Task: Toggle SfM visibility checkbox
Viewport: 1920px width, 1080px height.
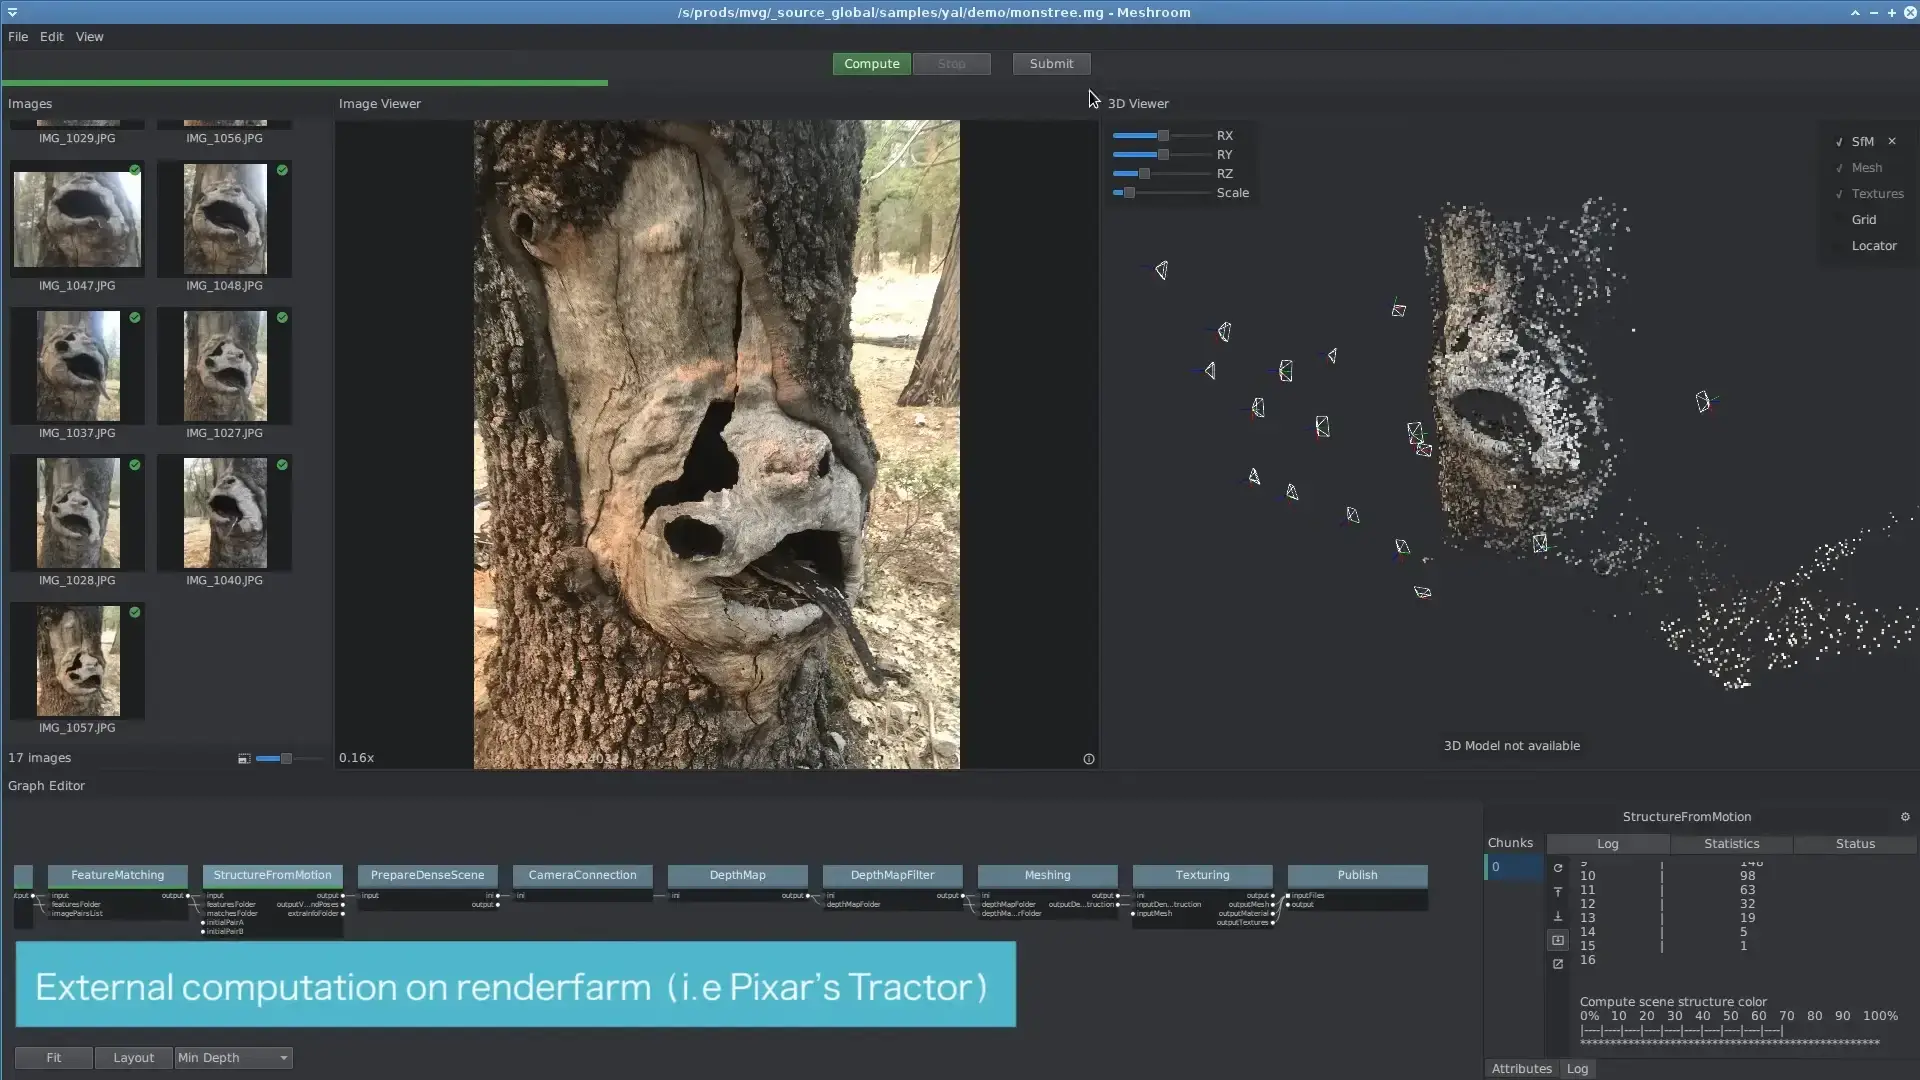Action: (1839, 142)
